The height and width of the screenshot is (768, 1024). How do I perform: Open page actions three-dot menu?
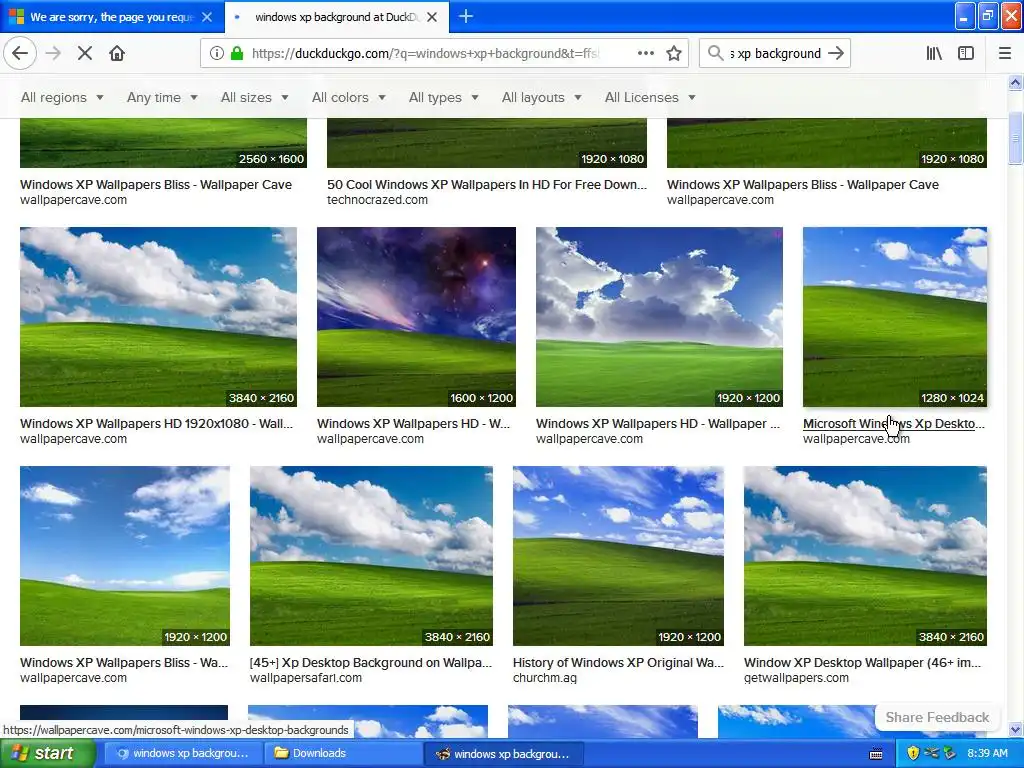tap(645, 53)
